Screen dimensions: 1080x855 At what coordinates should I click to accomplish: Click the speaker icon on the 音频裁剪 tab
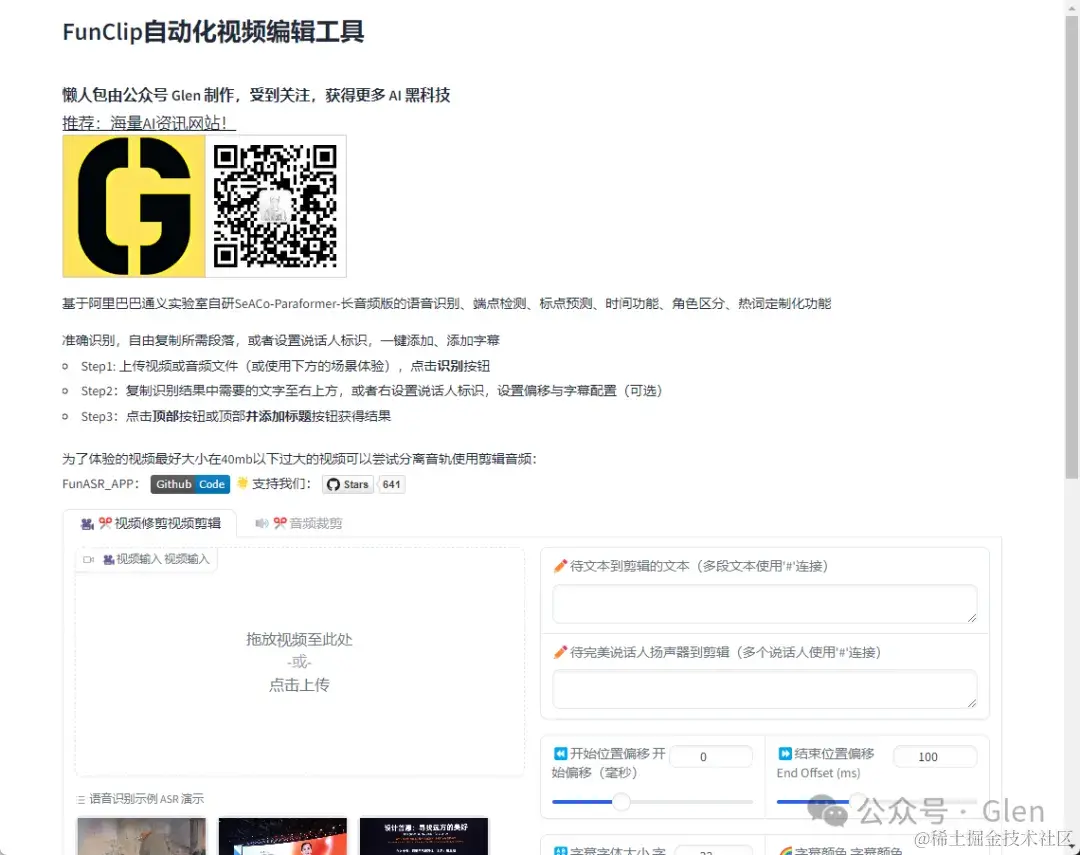coord(260,522)
